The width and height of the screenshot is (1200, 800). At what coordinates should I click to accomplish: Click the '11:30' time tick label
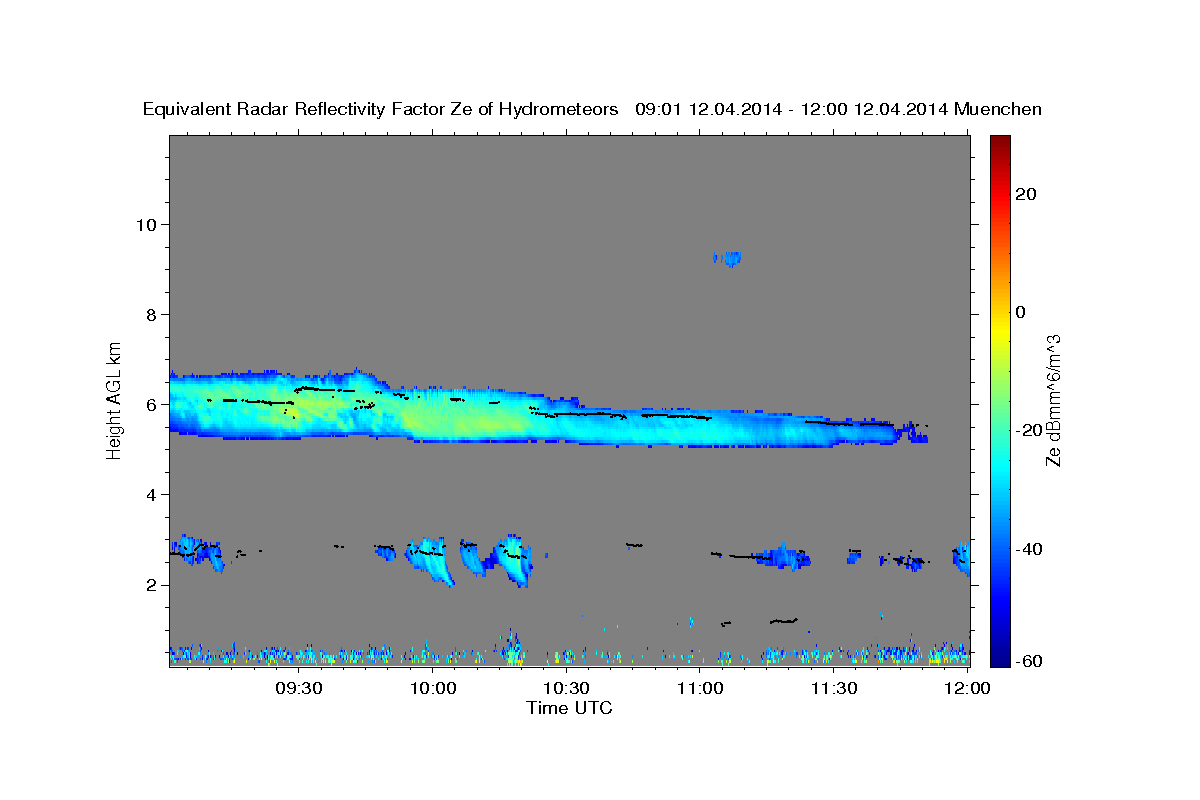833,689
